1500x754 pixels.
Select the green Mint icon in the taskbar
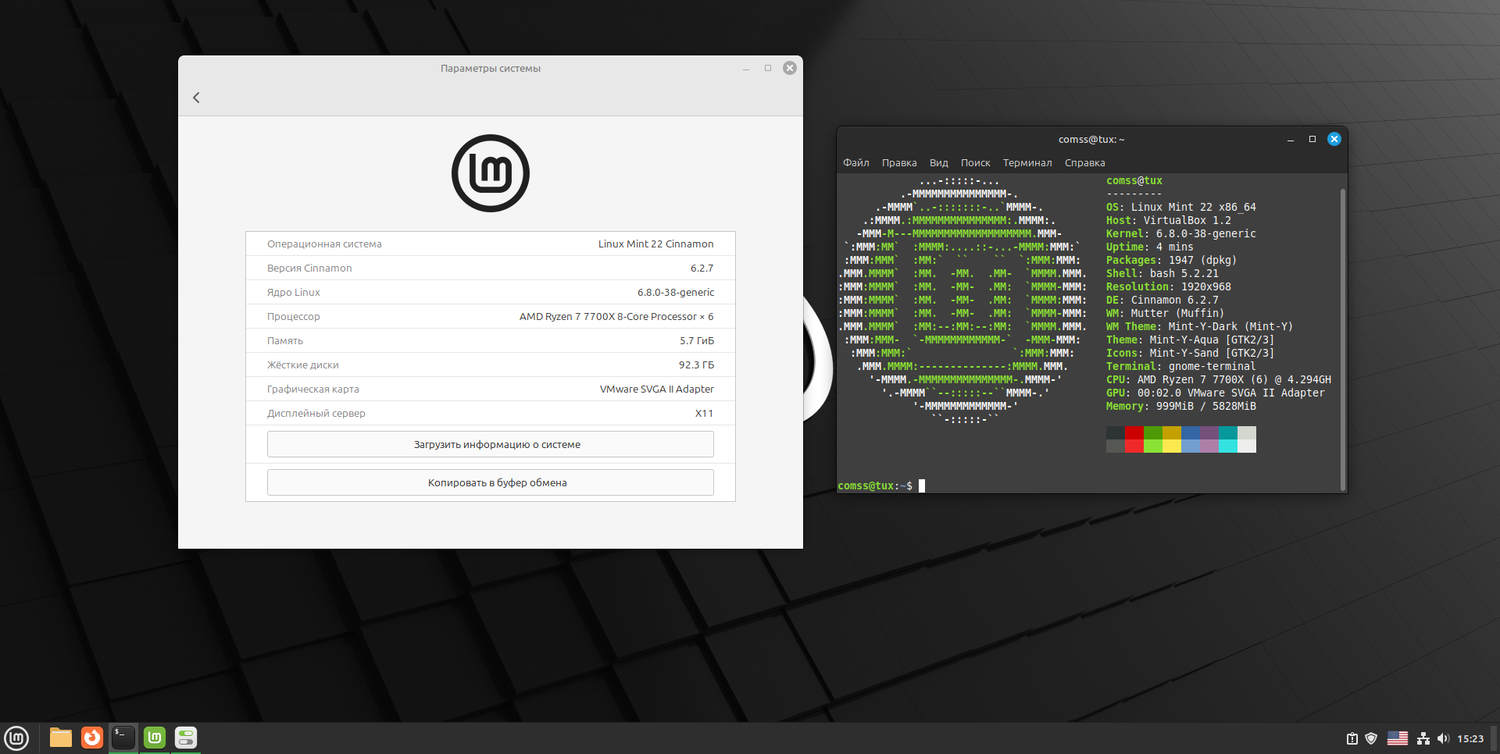(x=154, y=738)
